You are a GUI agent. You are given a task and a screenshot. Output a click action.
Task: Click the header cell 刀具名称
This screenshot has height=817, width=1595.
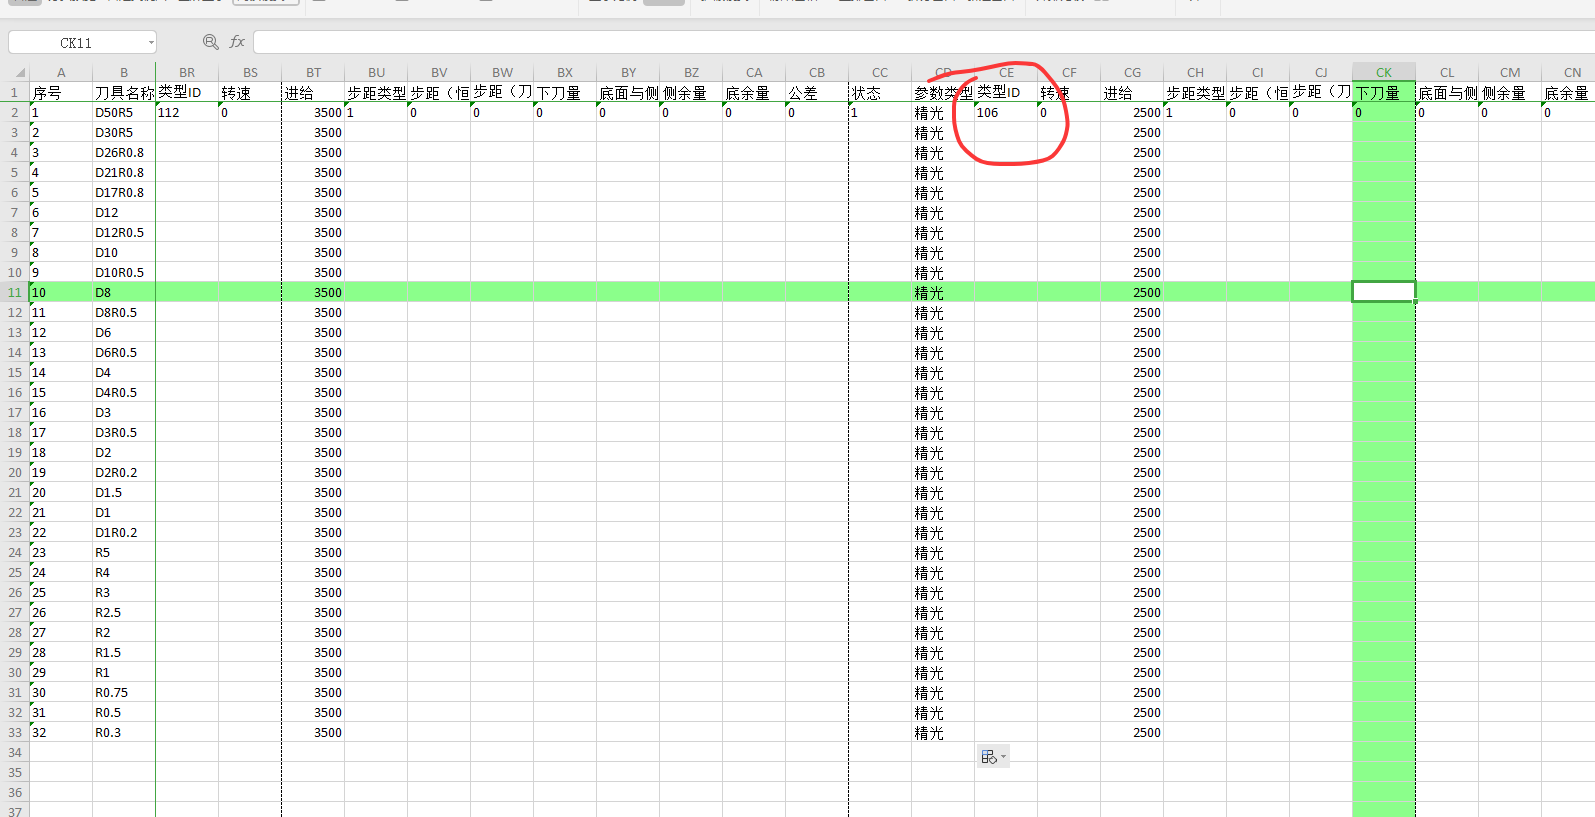124,92
